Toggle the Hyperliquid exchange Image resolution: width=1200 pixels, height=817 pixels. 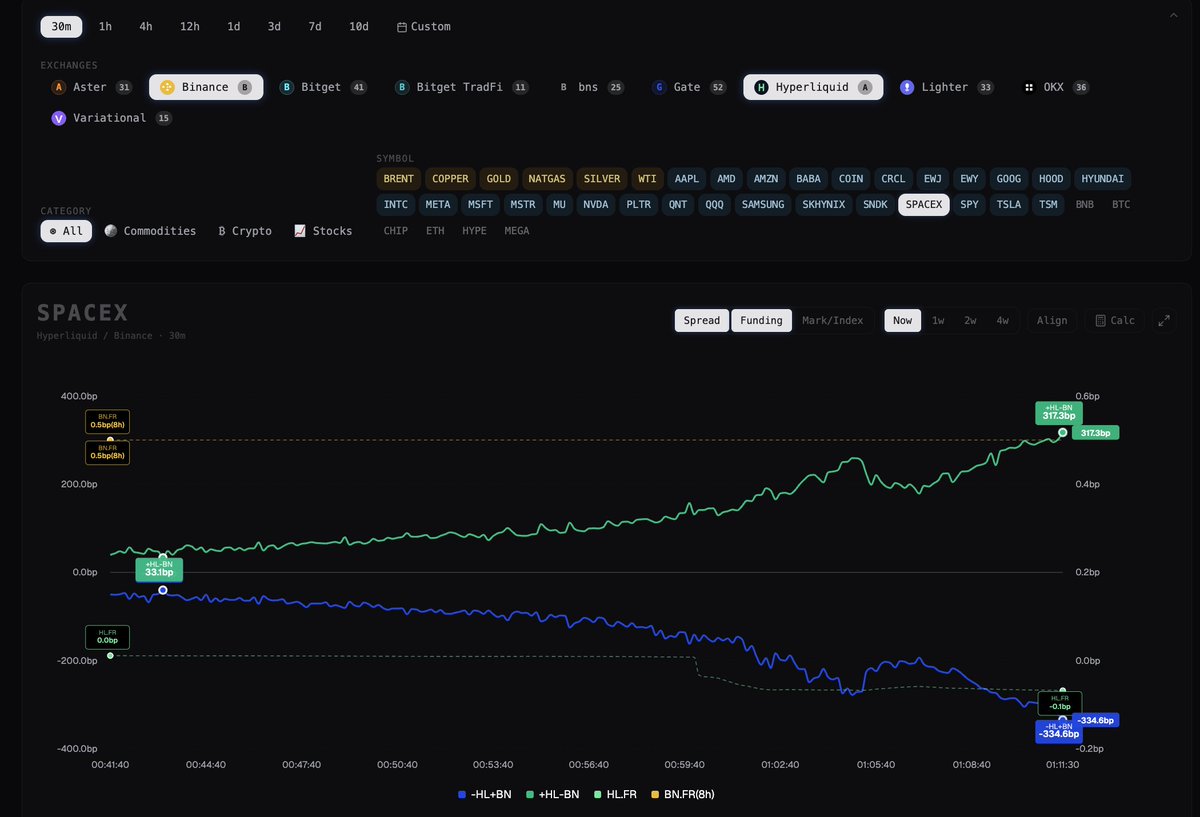(813, 87)
